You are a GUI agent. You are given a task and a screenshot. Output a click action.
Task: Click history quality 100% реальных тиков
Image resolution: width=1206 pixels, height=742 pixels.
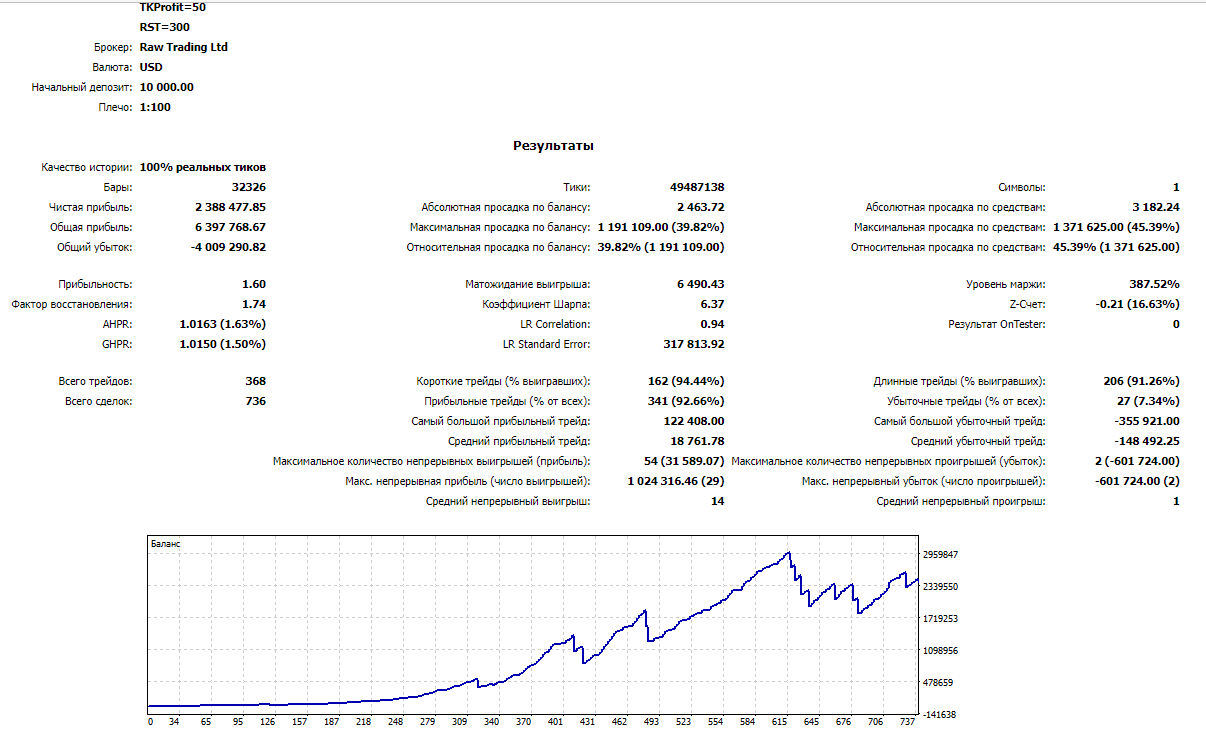pyautogui.click(x=203, y=167)
